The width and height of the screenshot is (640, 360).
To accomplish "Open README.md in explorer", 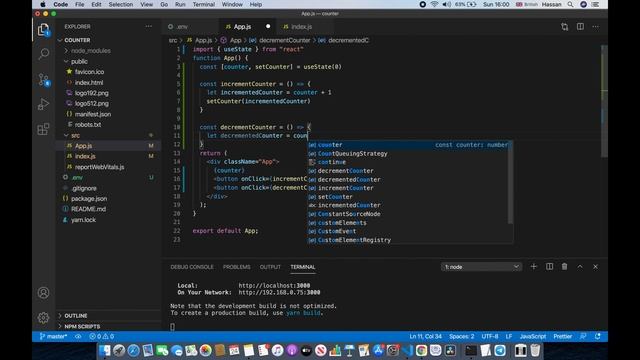I will click(88, 209).
